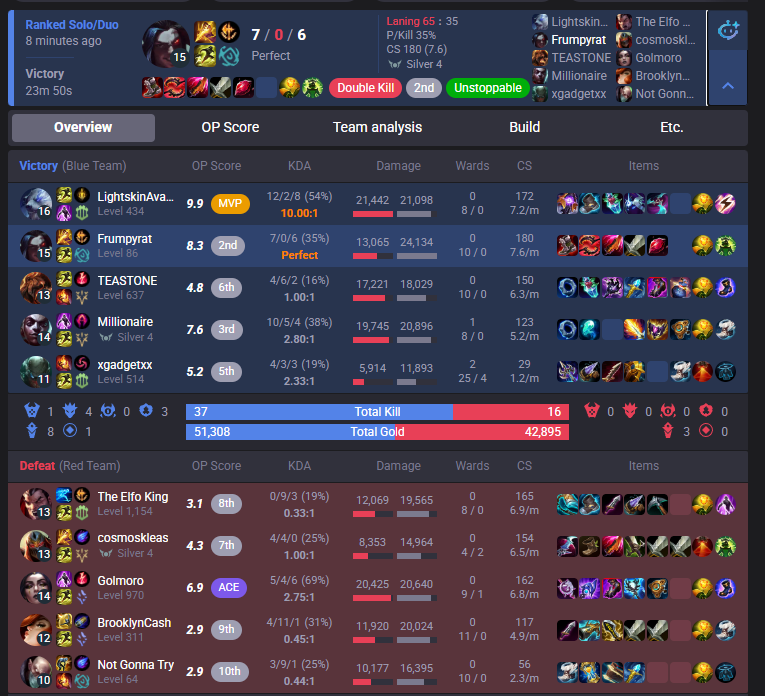
Task: Click the first summoner spell icon in summary
Action: click(x=205, y=32)
